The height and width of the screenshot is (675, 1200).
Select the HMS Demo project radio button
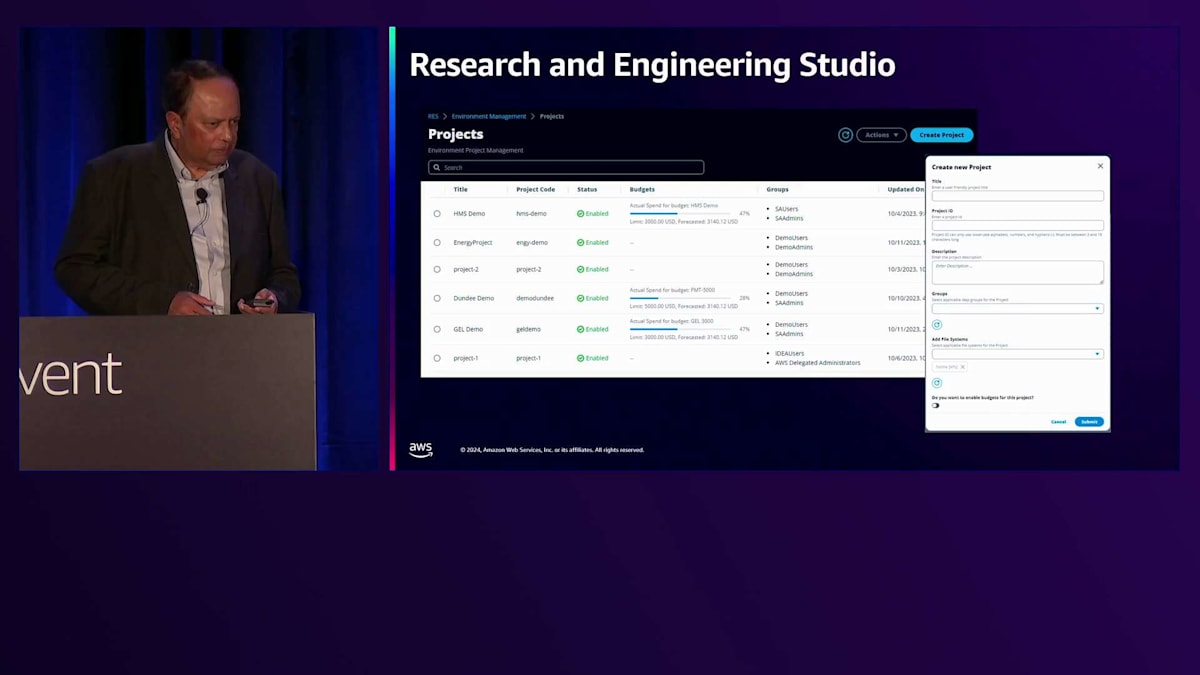pyautogui.click(x=437, y=214)
